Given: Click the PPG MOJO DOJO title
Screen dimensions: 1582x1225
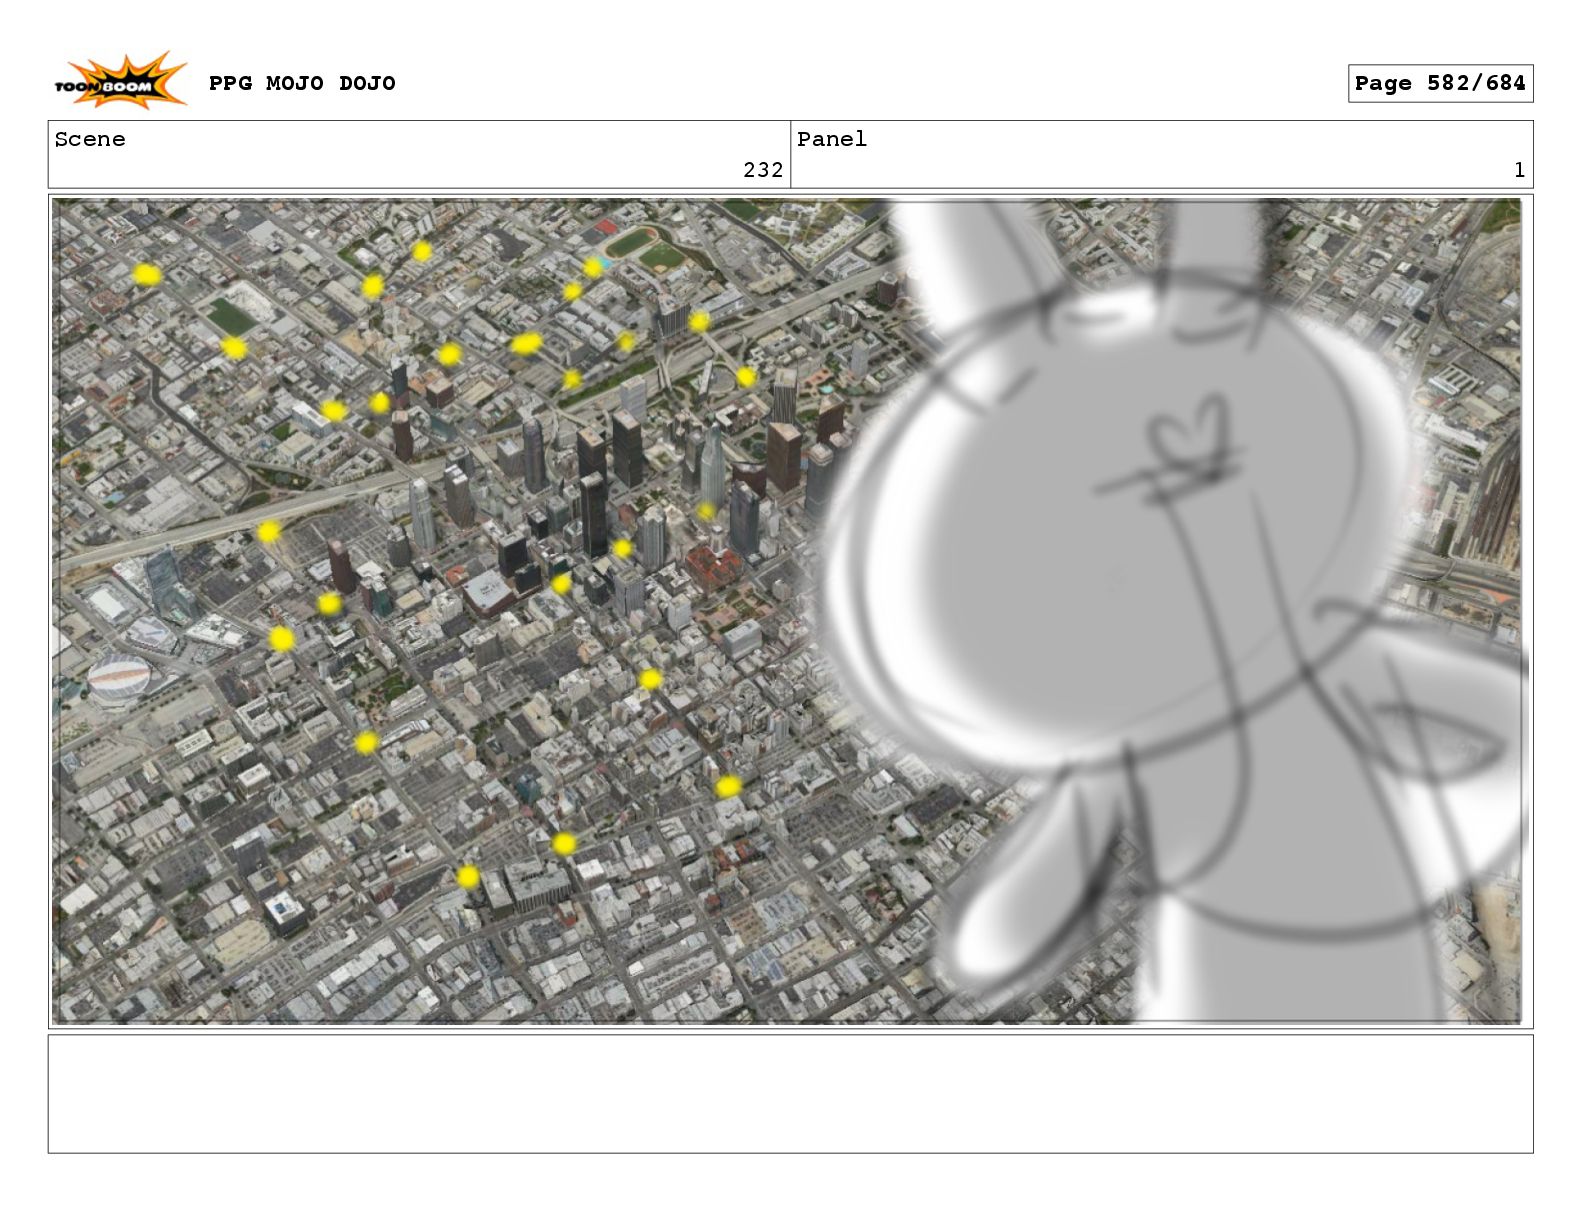Looking at the screenshot, I should click(x=302, y=83).
